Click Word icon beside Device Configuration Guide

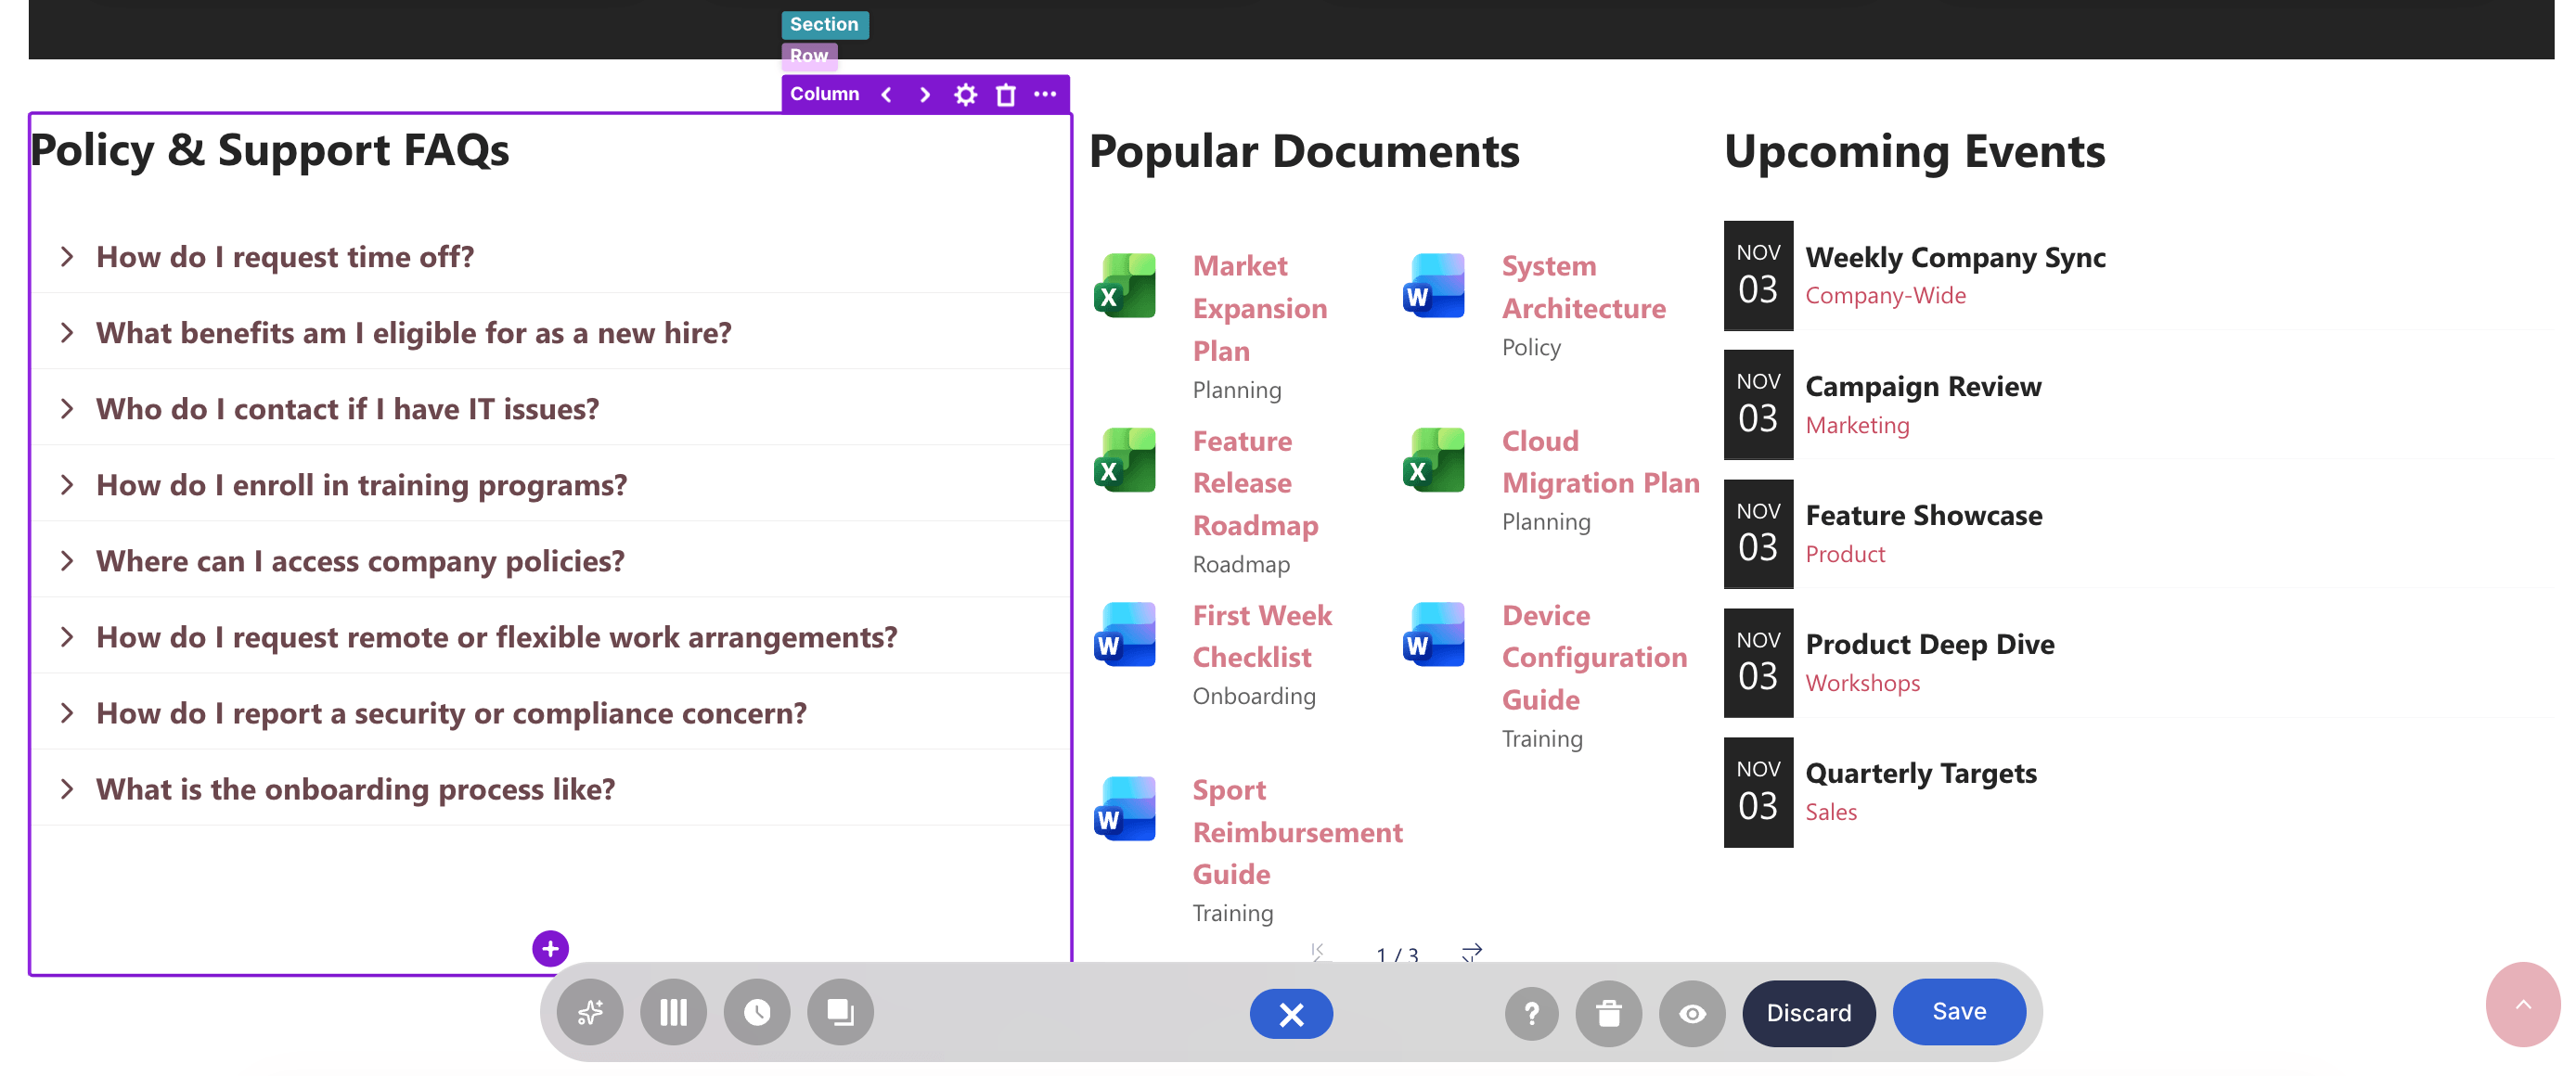pos(1433,634)
